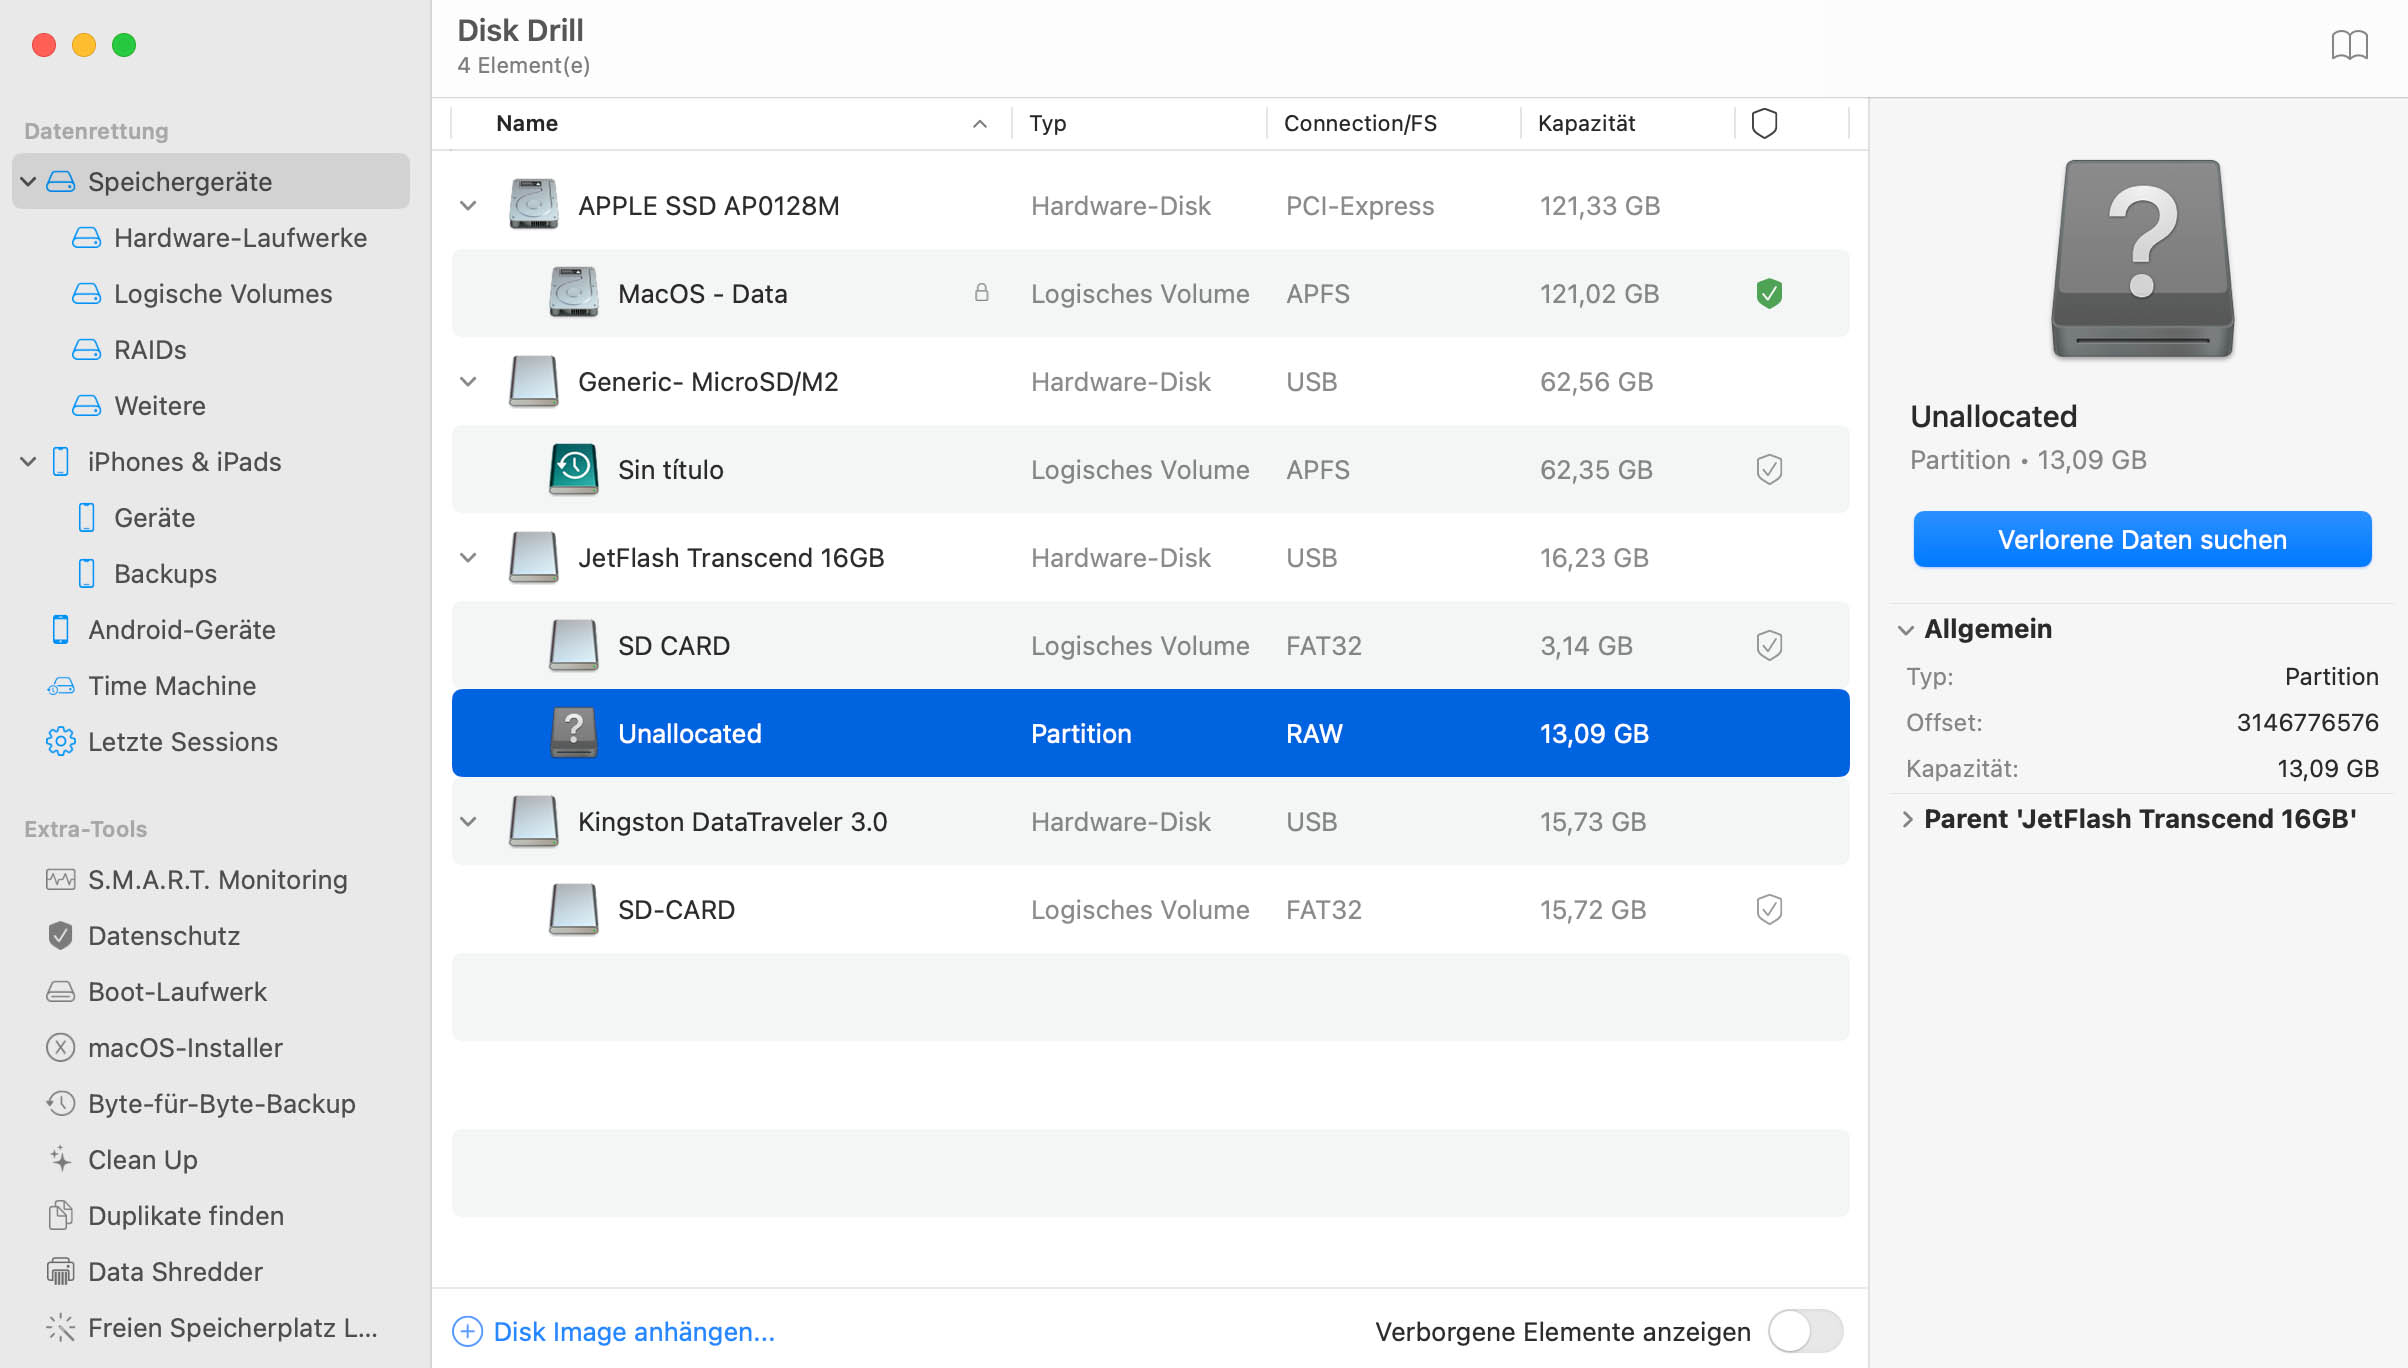The width and height of the screenshot is (2408, 1368).
Task: Click the green shield on MacOS - Data
Action: [1769, 294]
